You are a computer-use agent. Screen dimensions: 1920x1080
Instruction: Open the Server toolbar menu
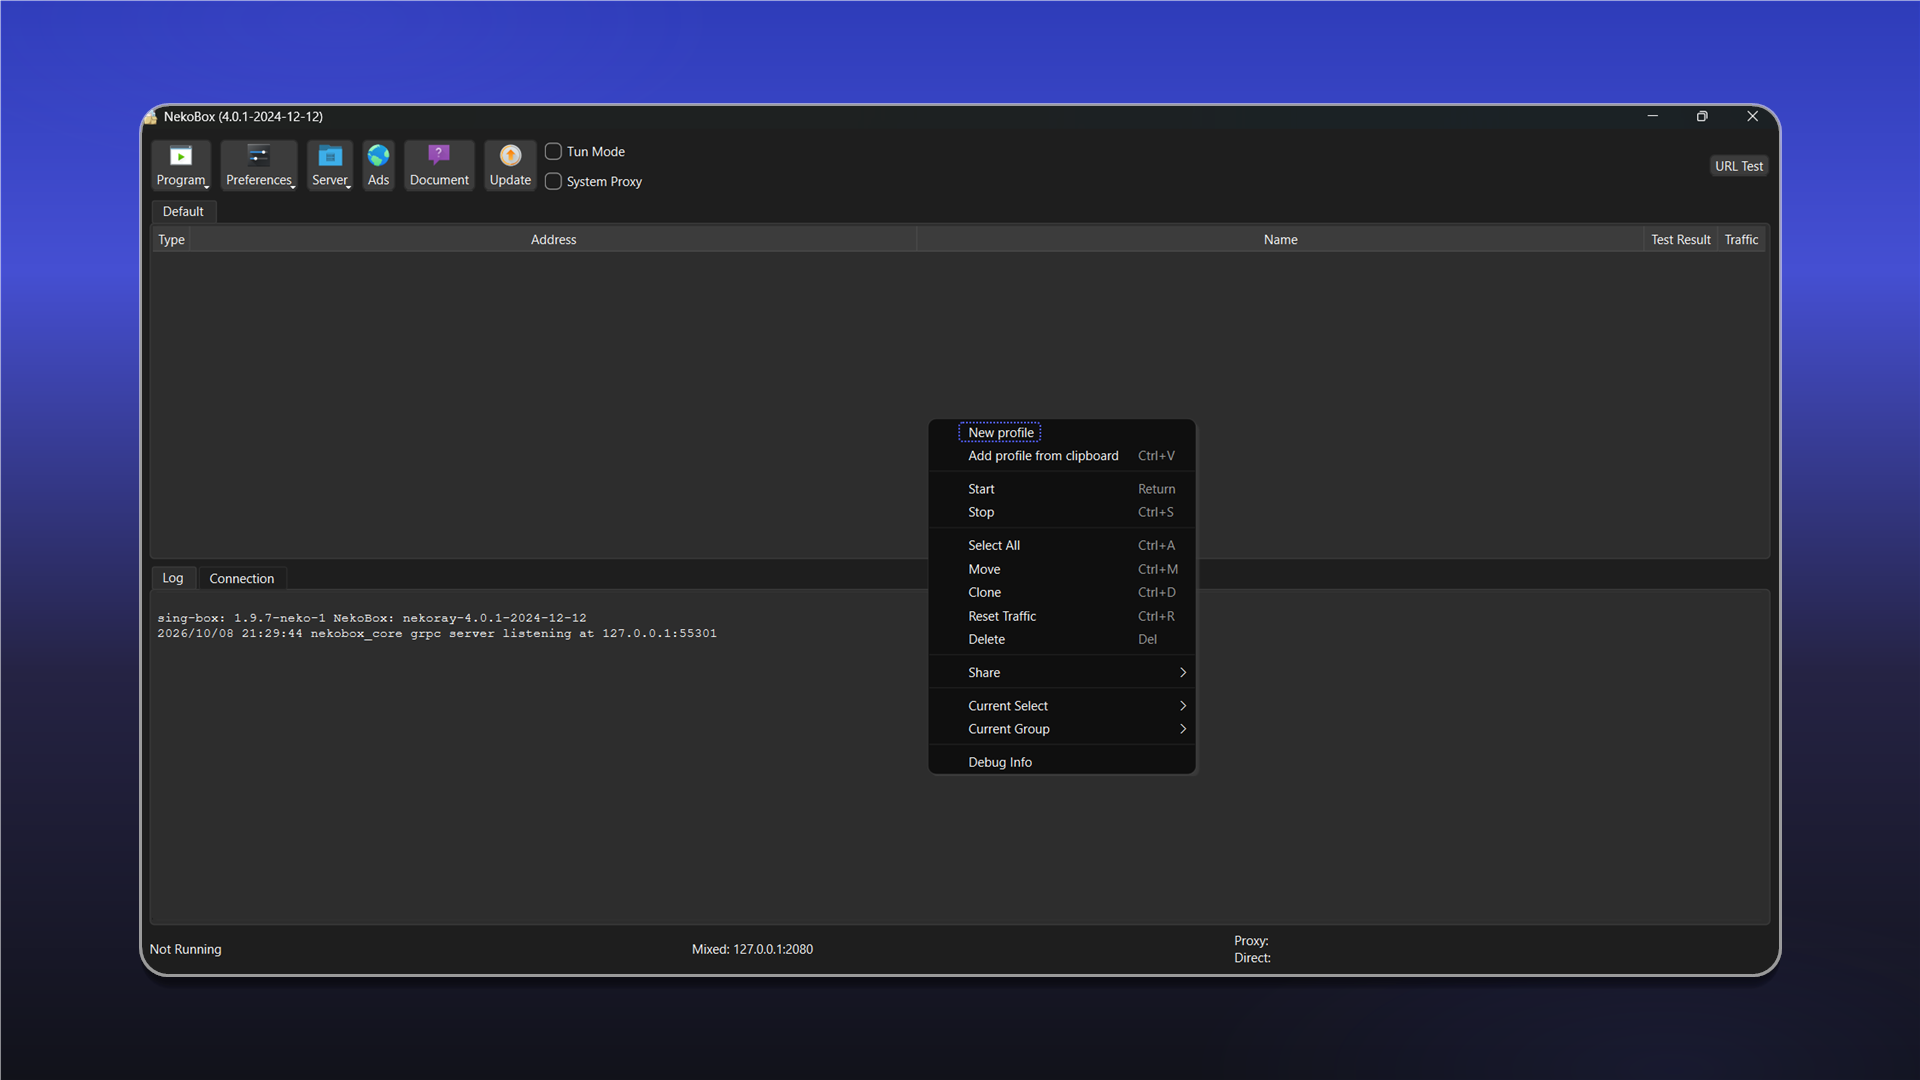coord(330,165)
